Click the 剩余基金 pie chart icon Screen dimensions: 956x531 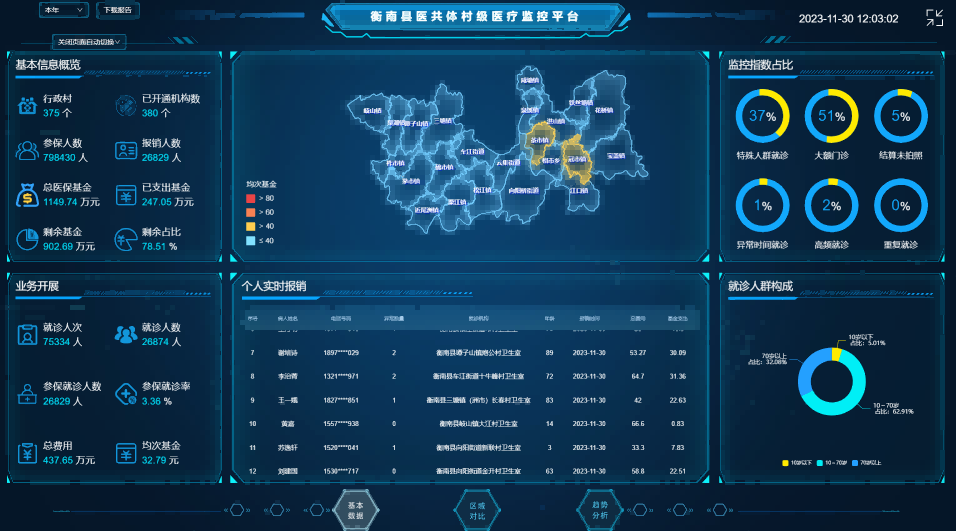tap(27, 240)
